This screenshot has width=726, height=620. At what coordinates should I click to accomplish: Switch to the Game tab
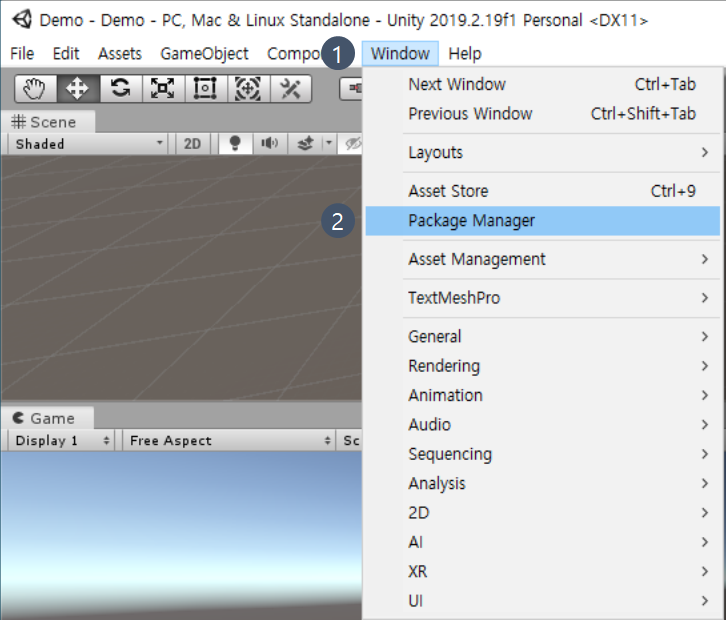coord(47,418)
